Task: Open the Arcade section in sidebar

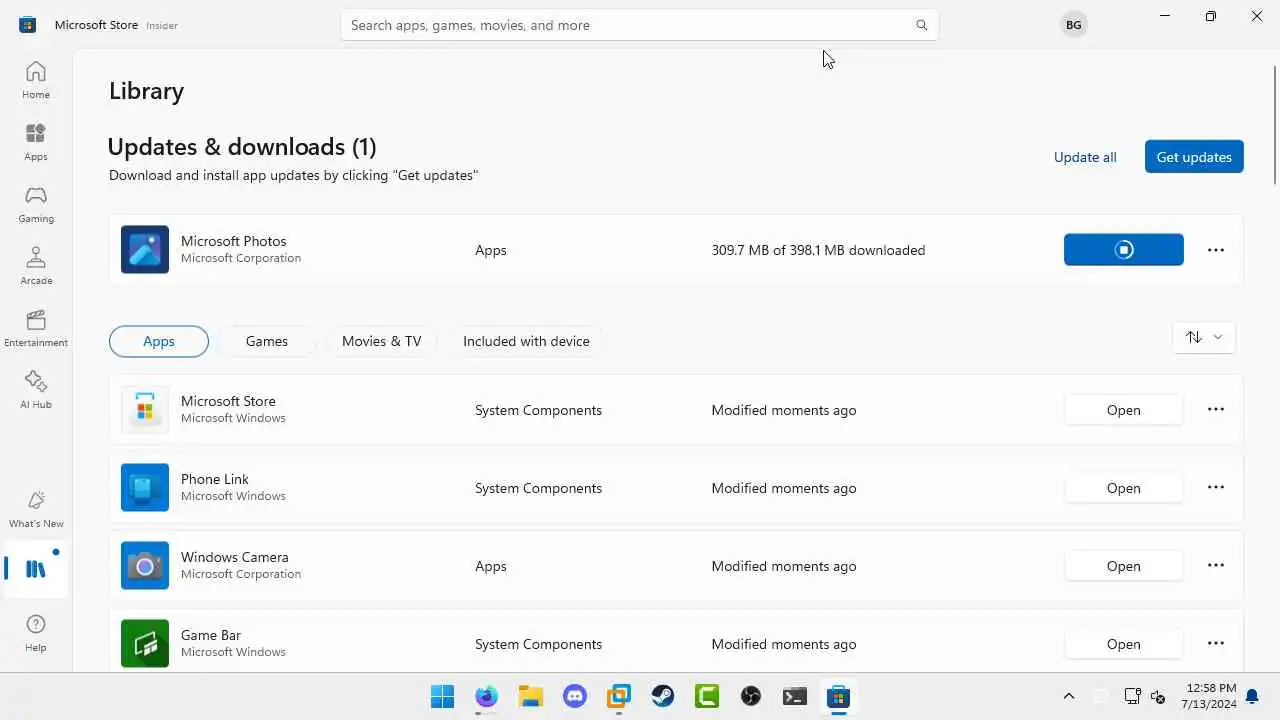Action: click(x=36, y=266)
